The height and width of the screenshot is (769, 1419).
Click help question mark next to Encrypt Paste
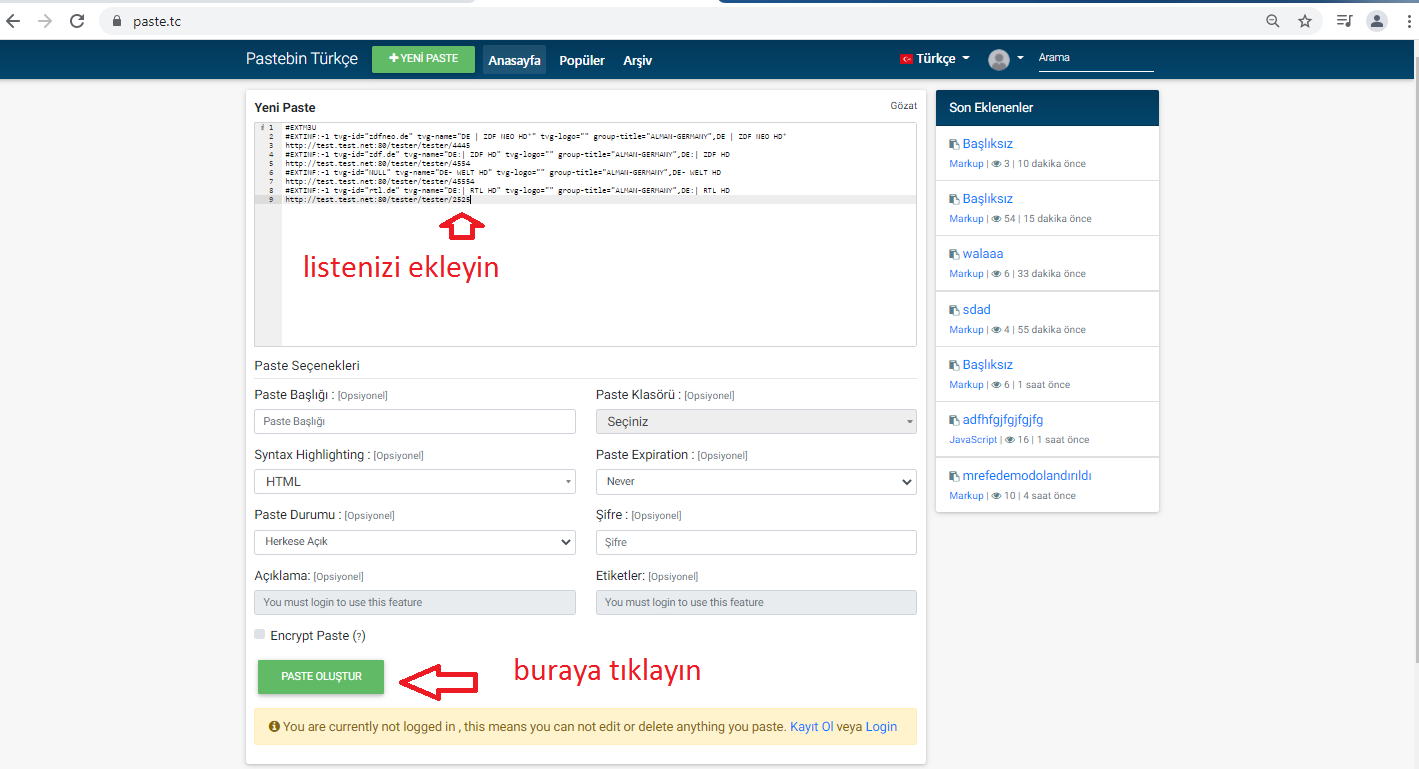pos(359,636)
